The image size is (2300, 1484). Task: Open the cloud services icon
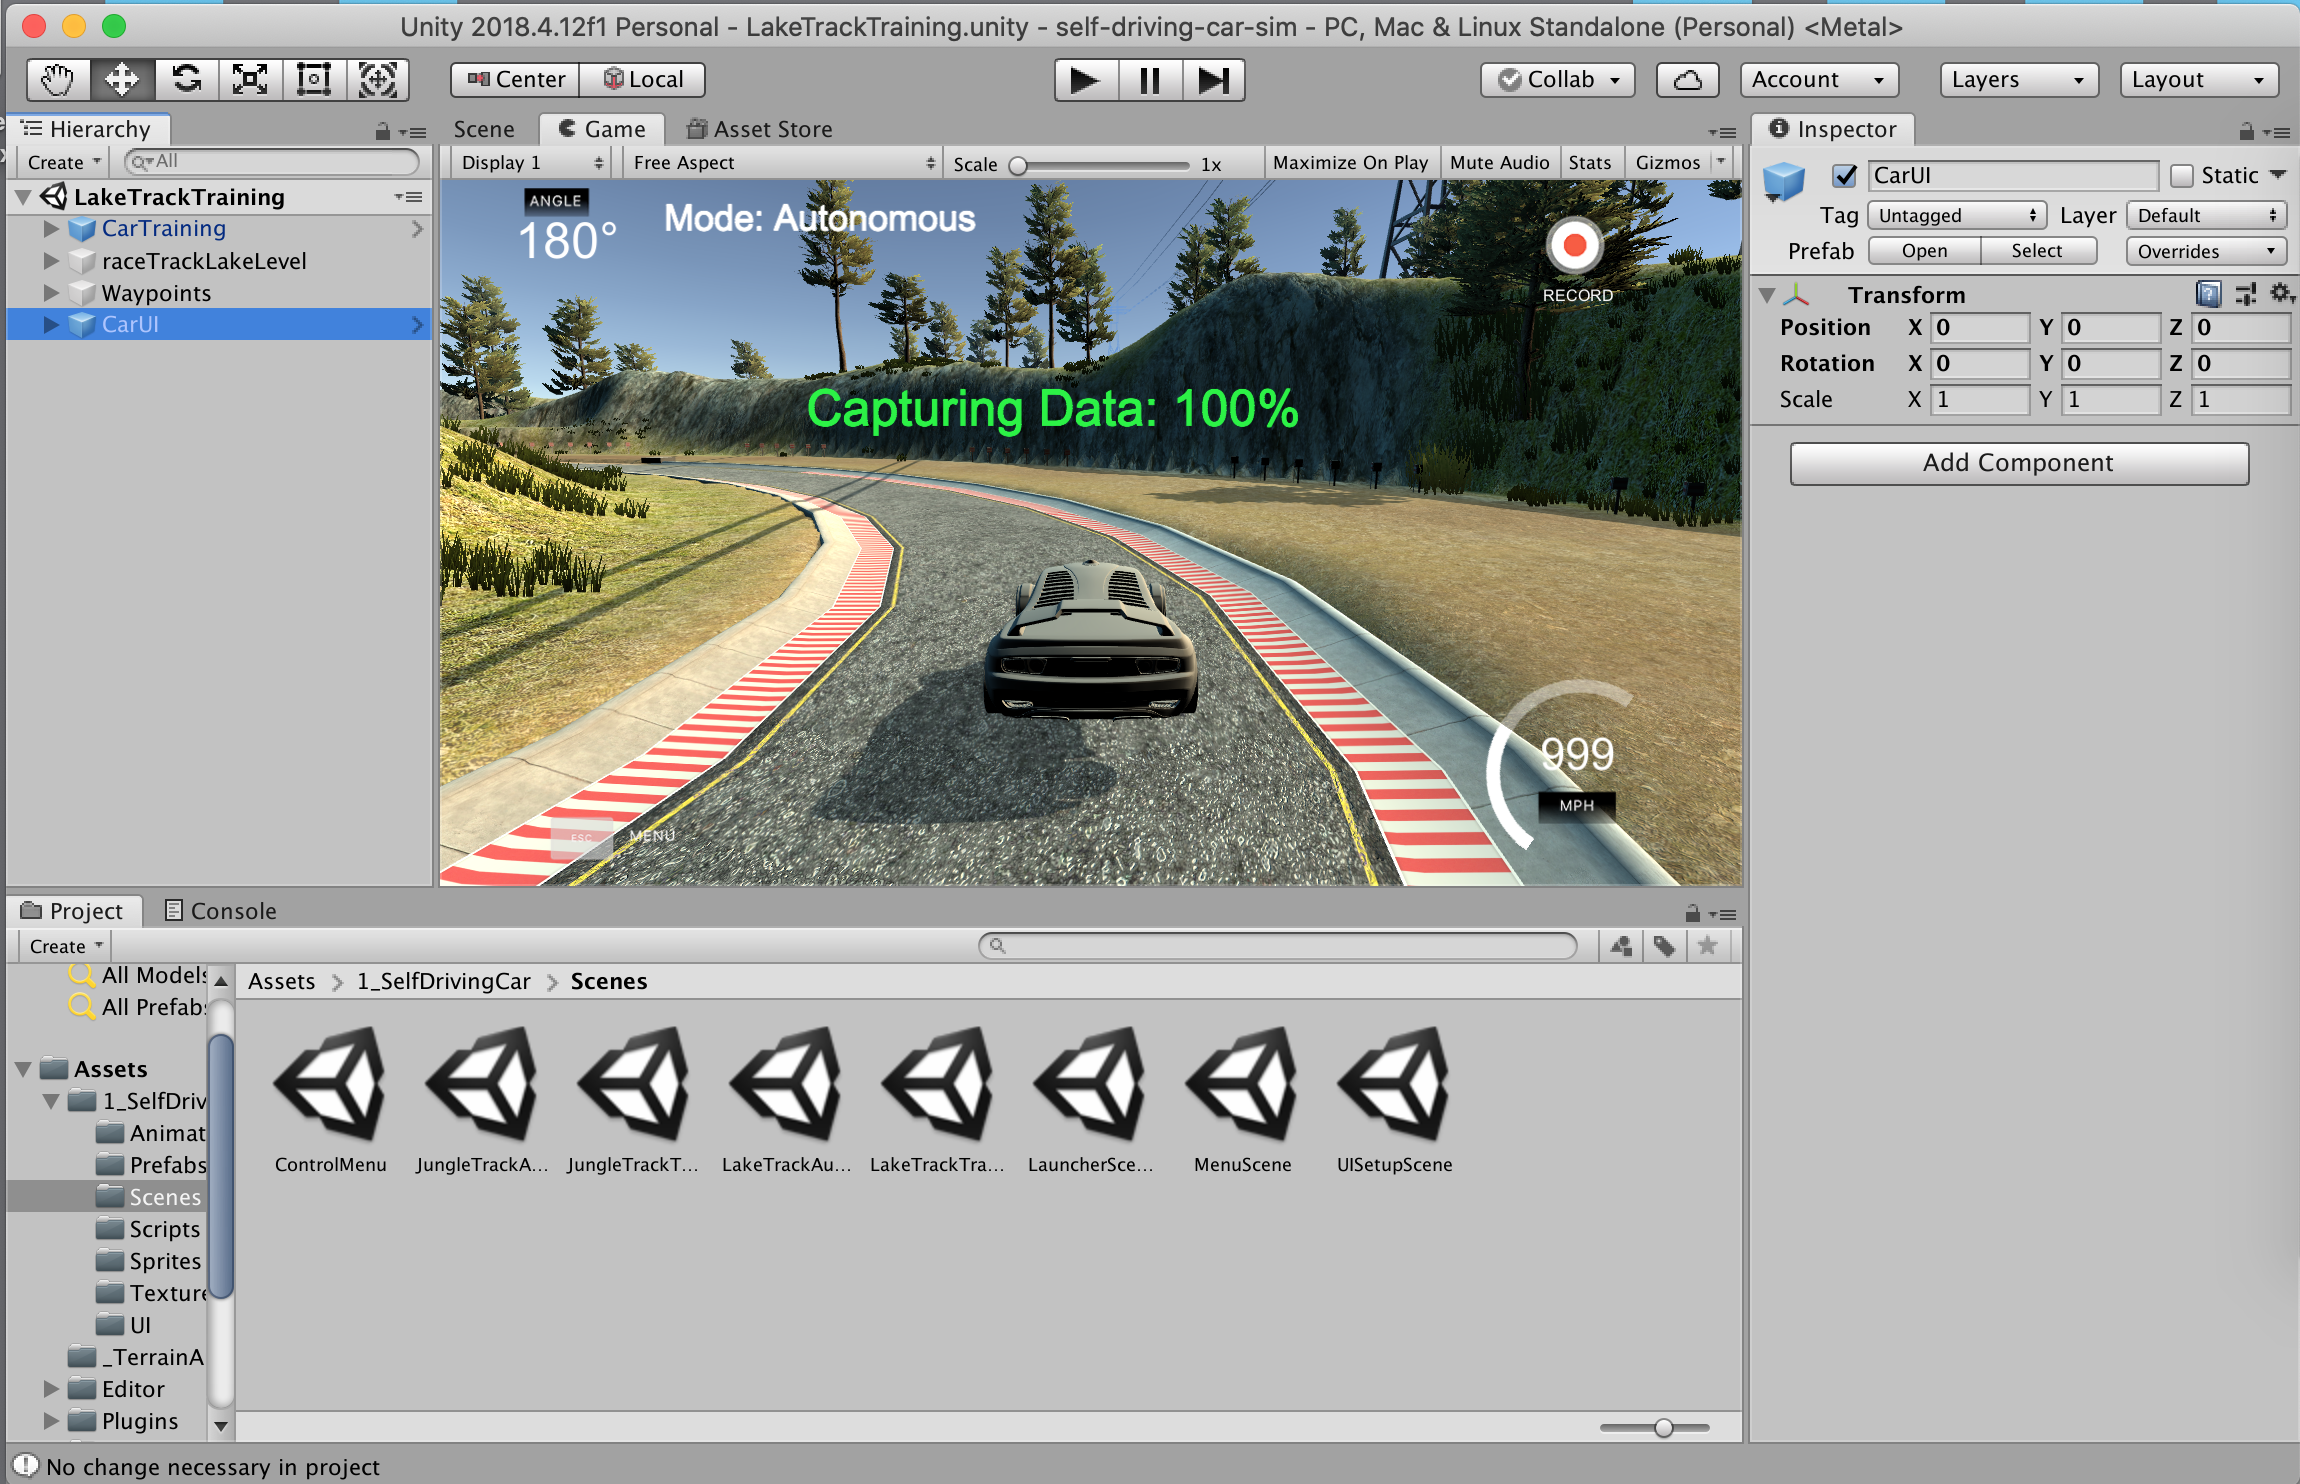pos(1687,80)
